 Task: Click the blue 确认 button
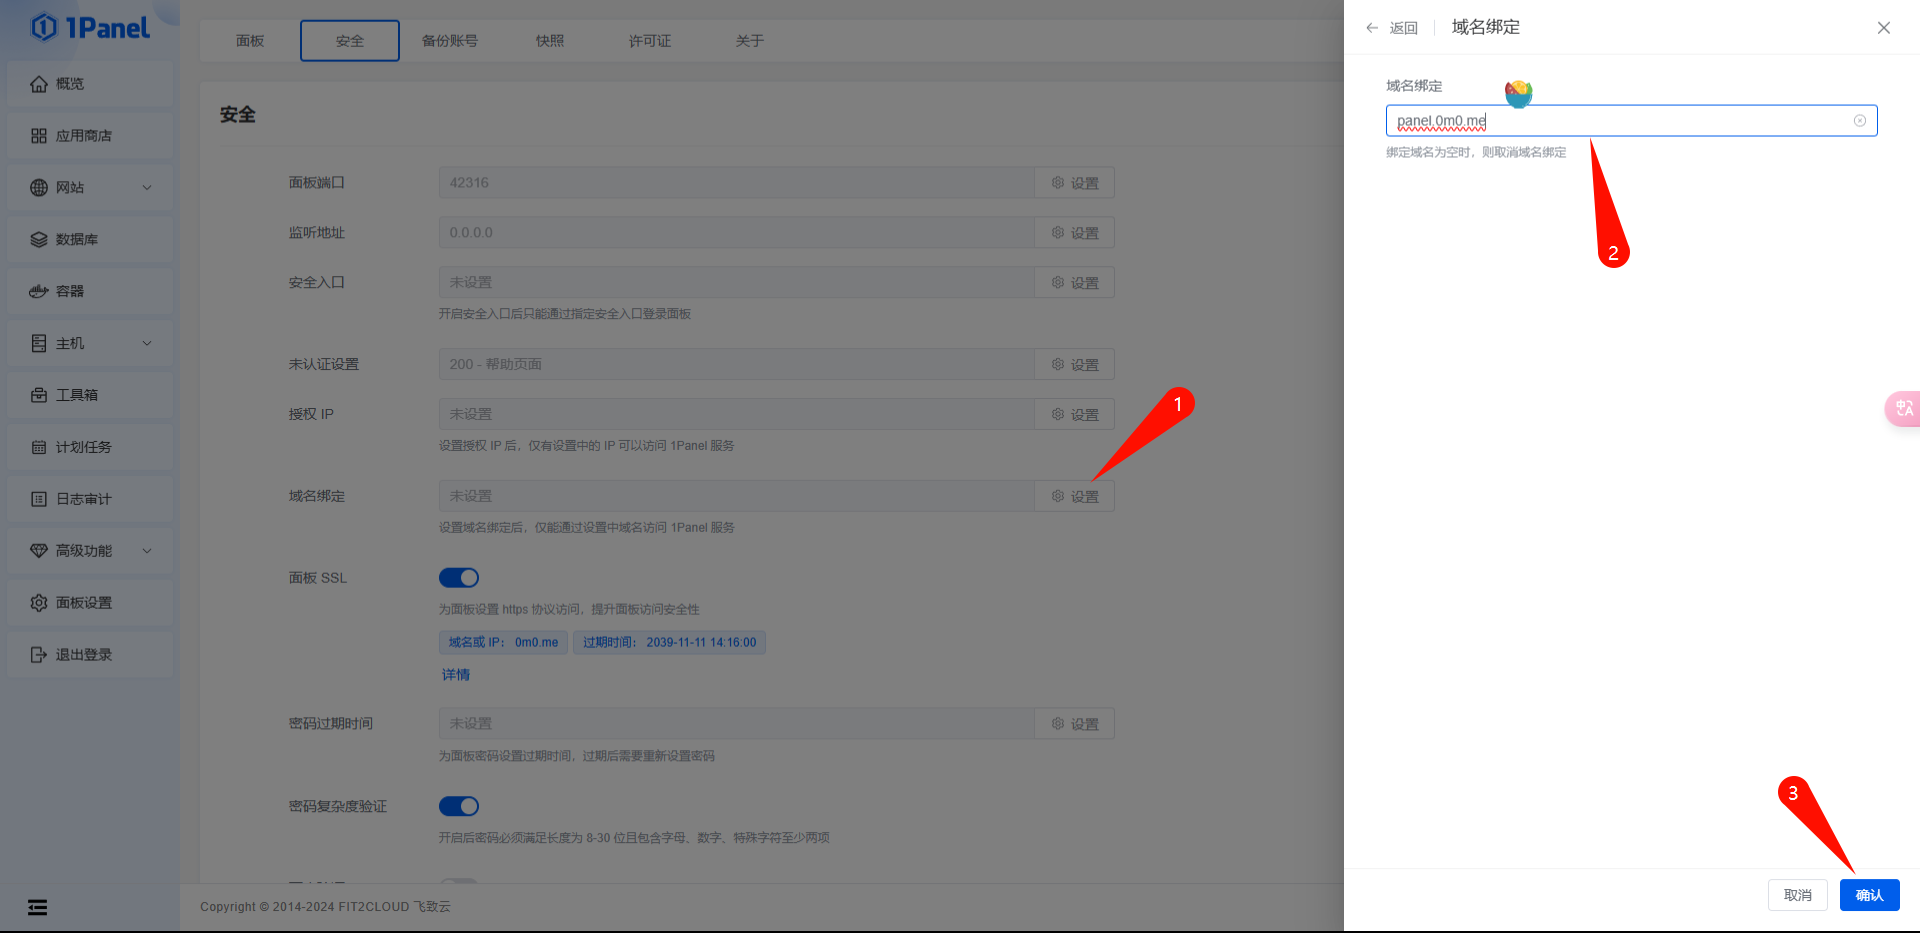click(1869, 895)
